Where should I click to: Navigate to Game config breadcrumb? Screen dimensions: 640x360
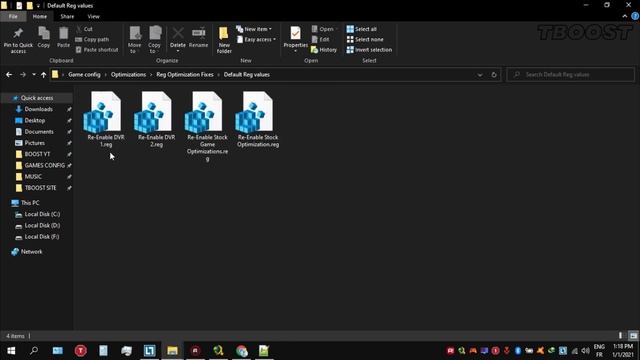pos(84,75)
